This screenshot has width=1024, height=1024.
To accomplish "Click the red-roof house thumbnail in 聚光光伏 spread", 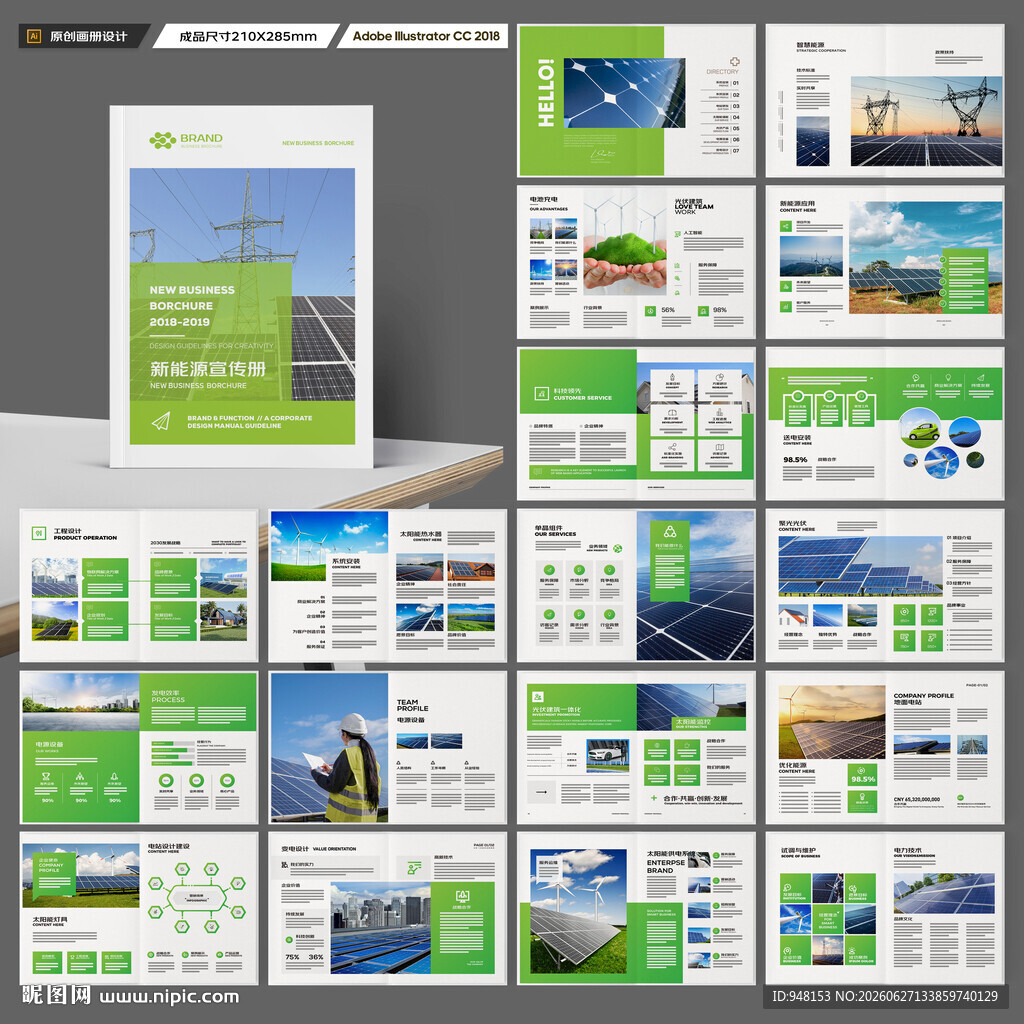I will (x=793, y=615).
